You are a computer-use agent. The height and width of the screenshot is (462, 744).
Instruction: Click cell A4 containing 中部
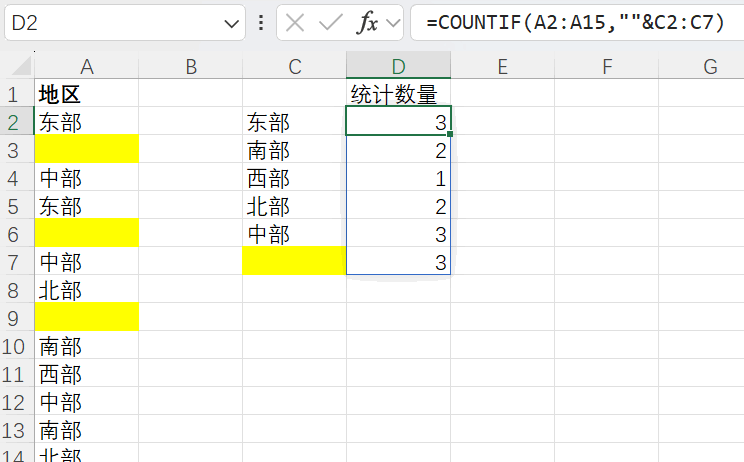pos(86,179)
